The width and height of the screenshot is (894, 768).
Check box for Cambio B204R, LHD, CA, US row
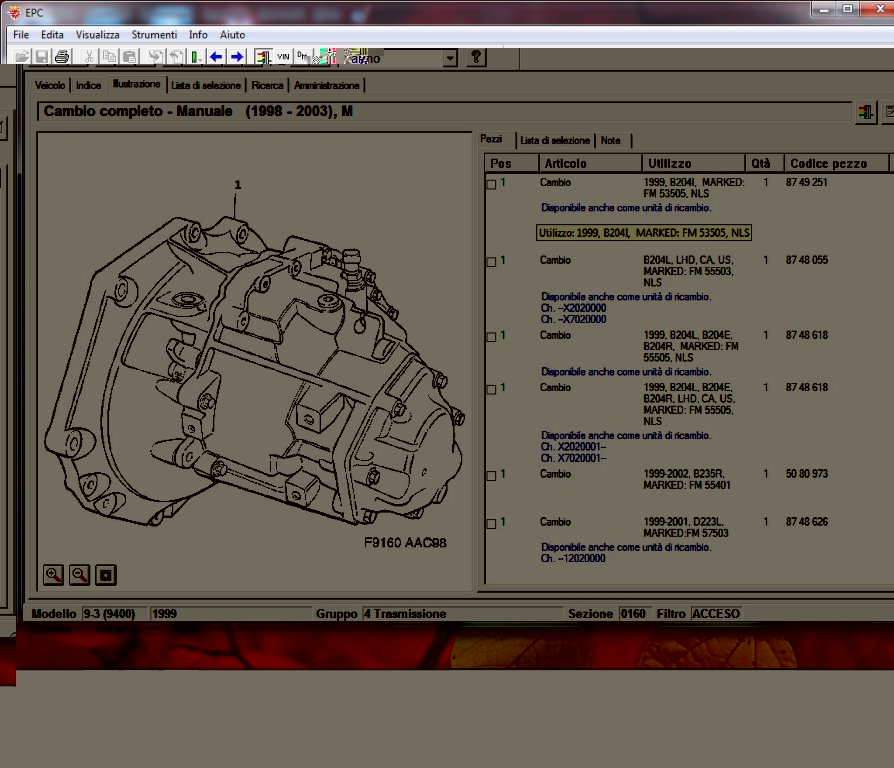(491, 389)
